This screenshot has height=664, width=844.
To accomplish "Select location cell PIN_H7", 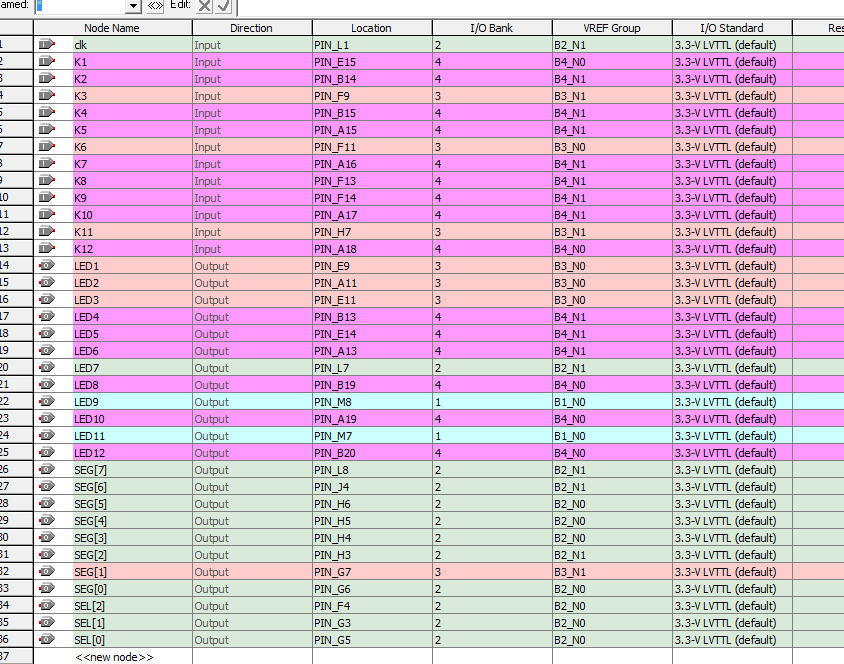I will [x=372, y=232].
